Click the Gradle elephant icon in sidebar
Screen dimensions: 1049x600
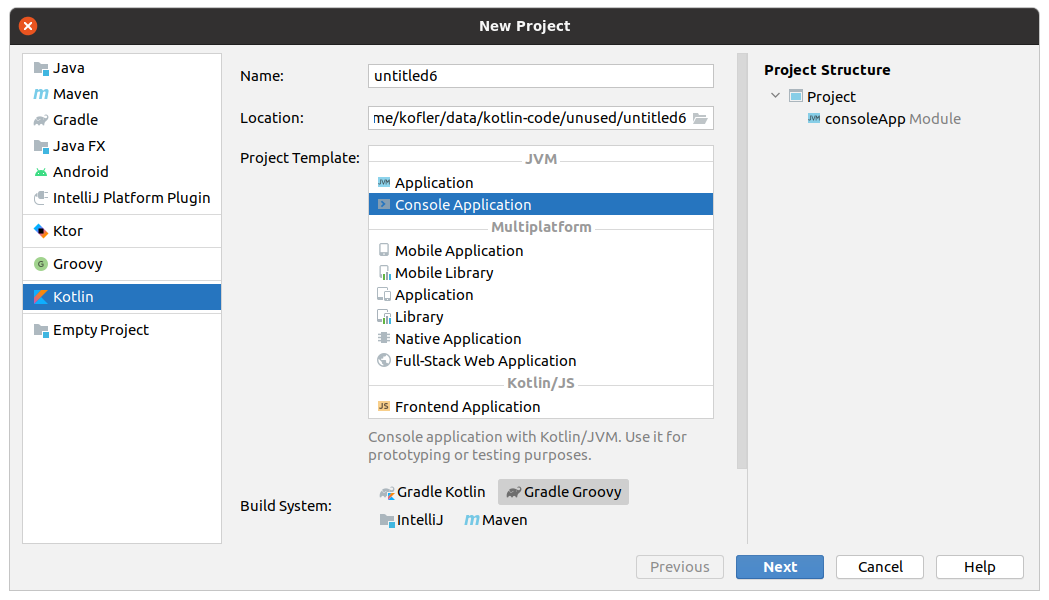pyautogui.click(x=41, y=120)
